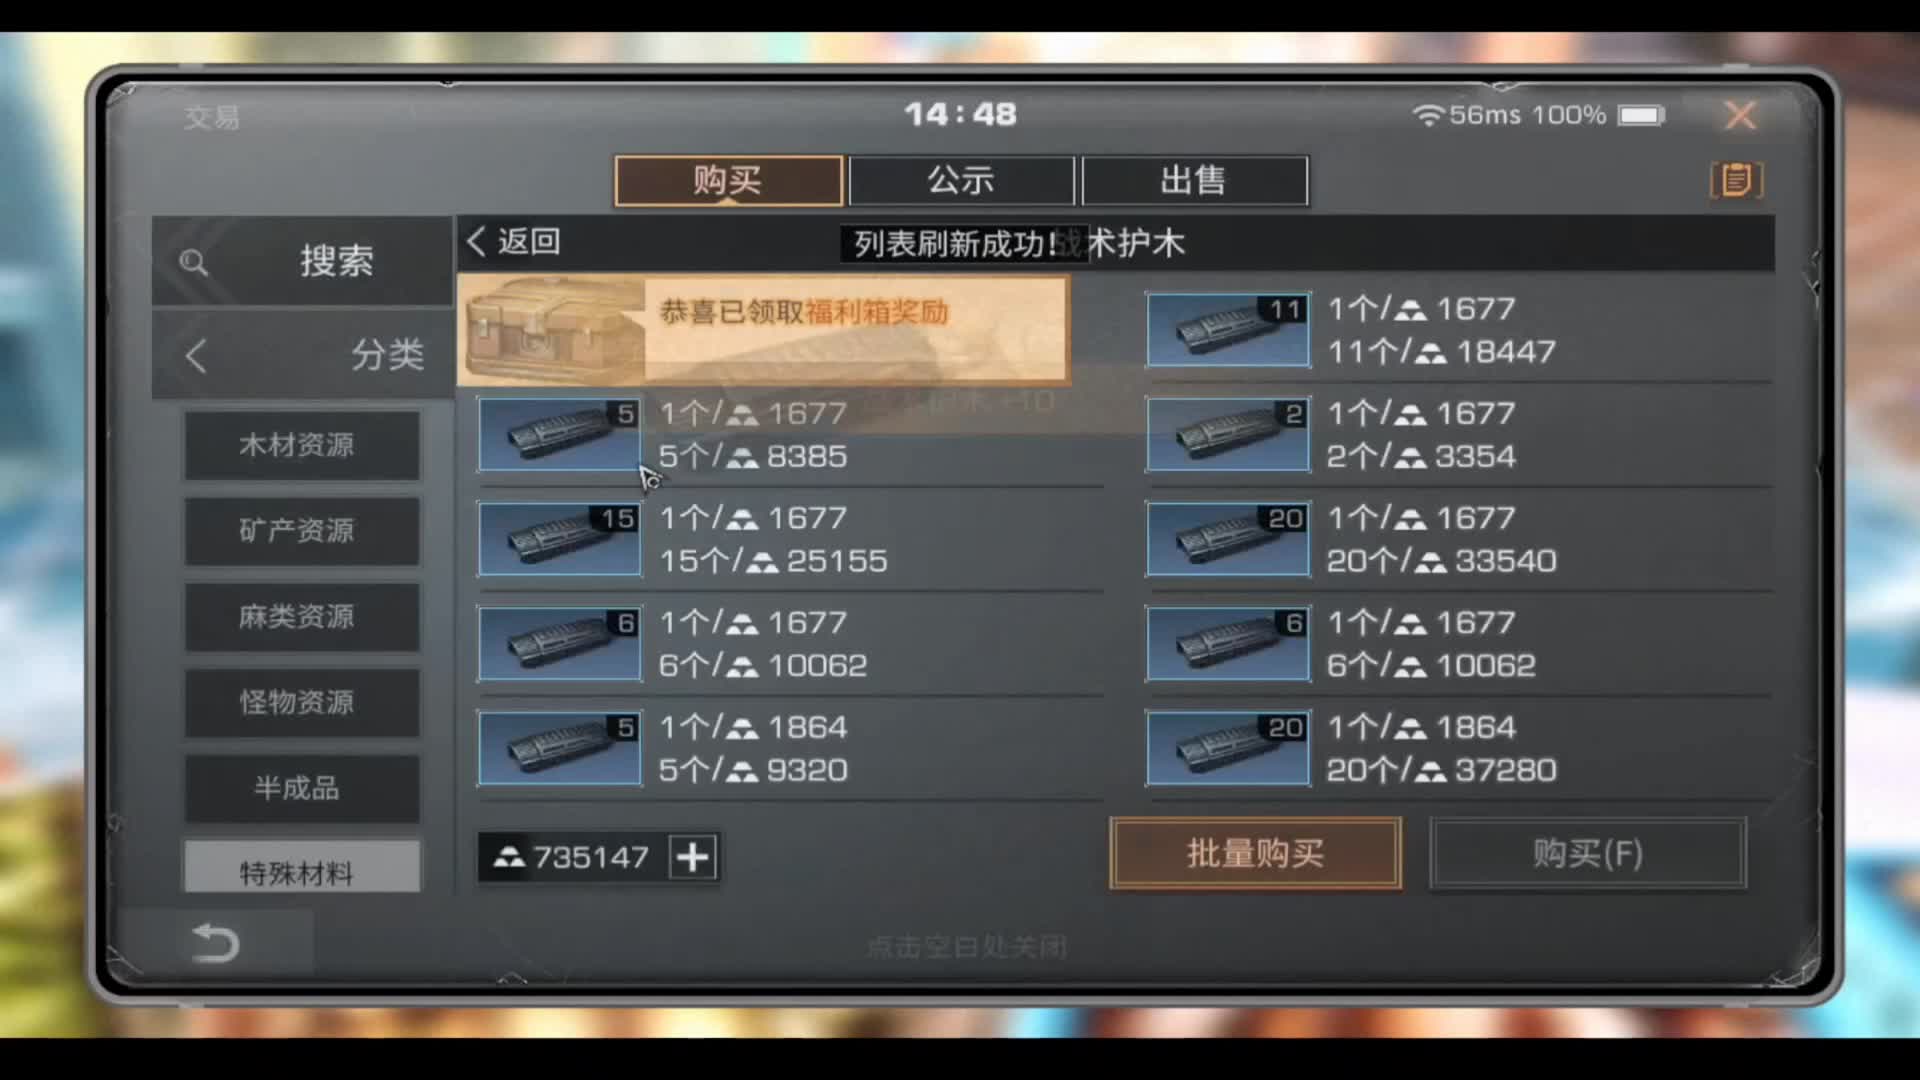Open the 购买 tab
This screenshot has height=1080, width=1920.
[x=728, y=181]
